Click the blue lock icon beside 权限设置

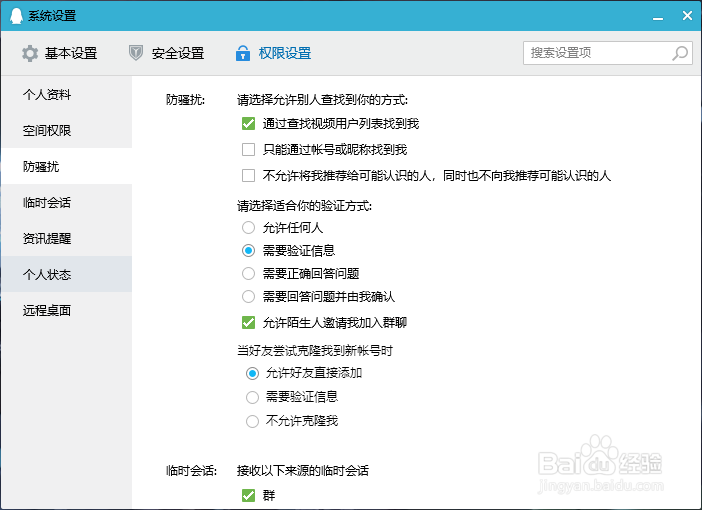(x=243, y=53)
